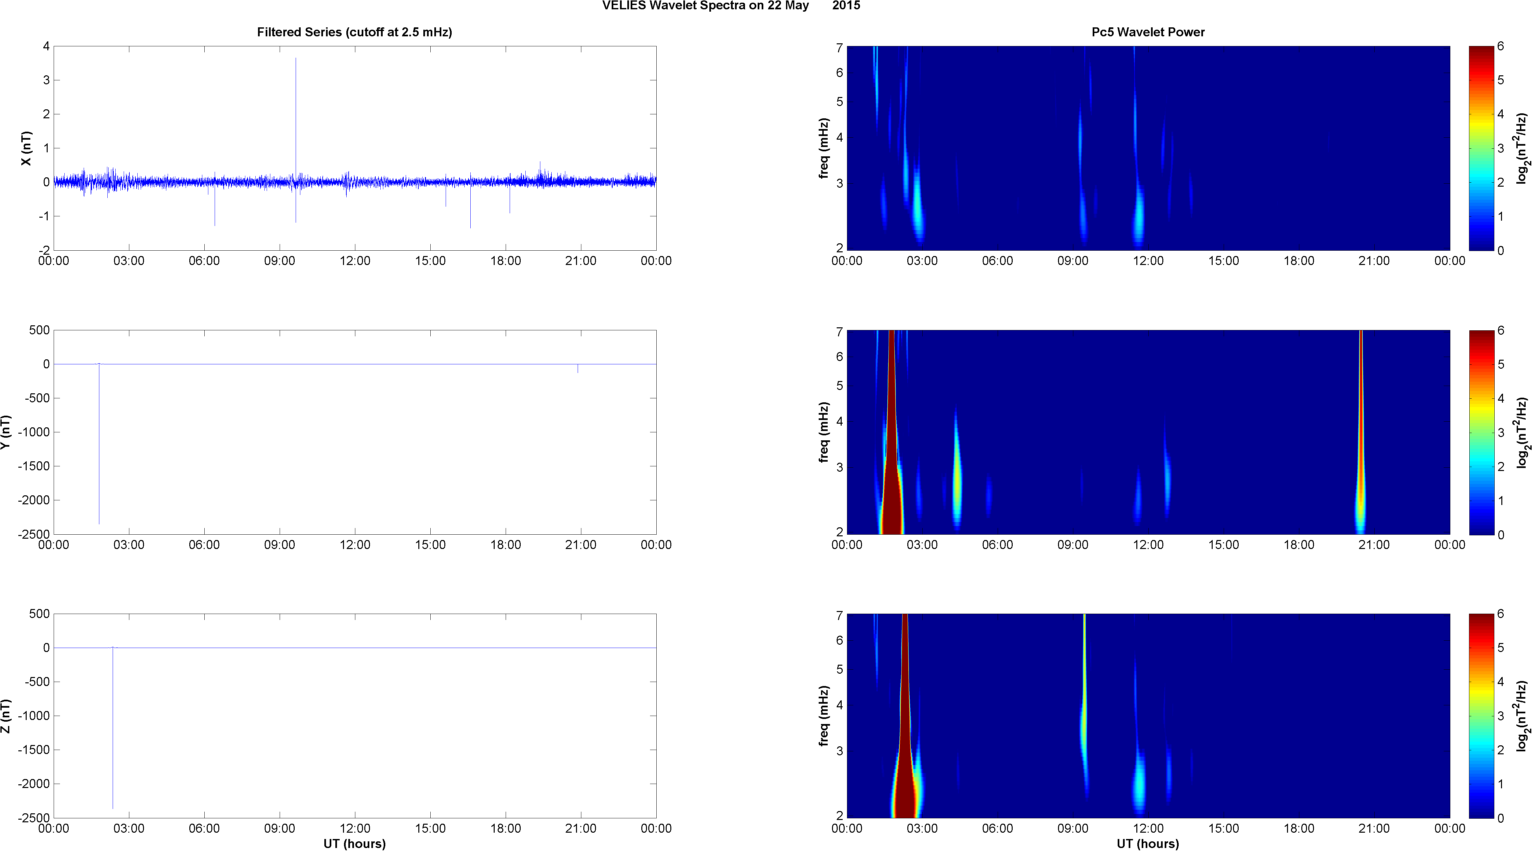Click the "UT (hours)" label under the Z wavelet plot

tap(1147, 843)
